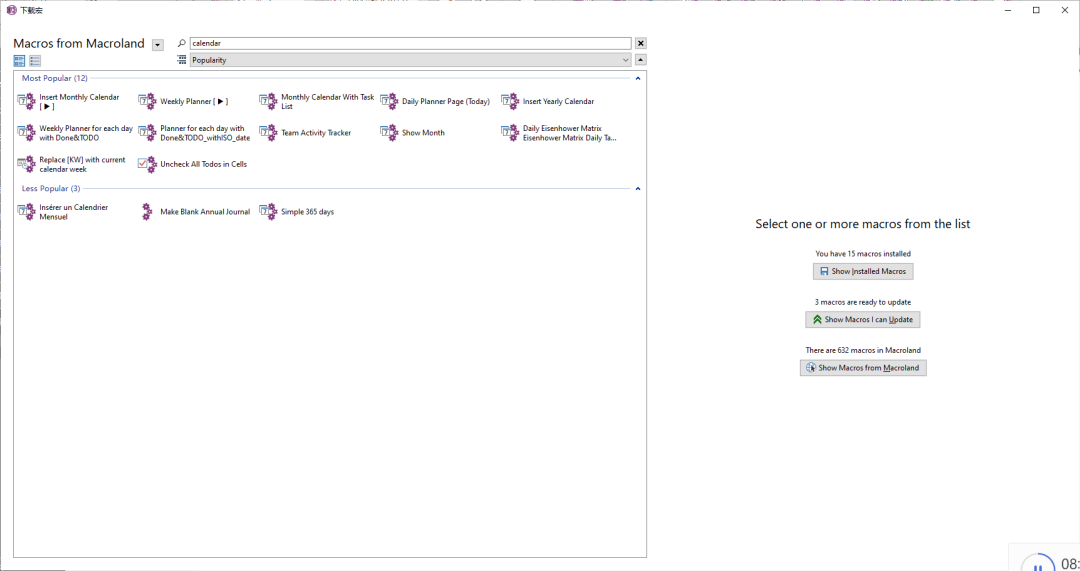Choose Weekly Planner for each day with Done&TODO icon
This screenshot has height=571, width=1080.
click(26, 133)
